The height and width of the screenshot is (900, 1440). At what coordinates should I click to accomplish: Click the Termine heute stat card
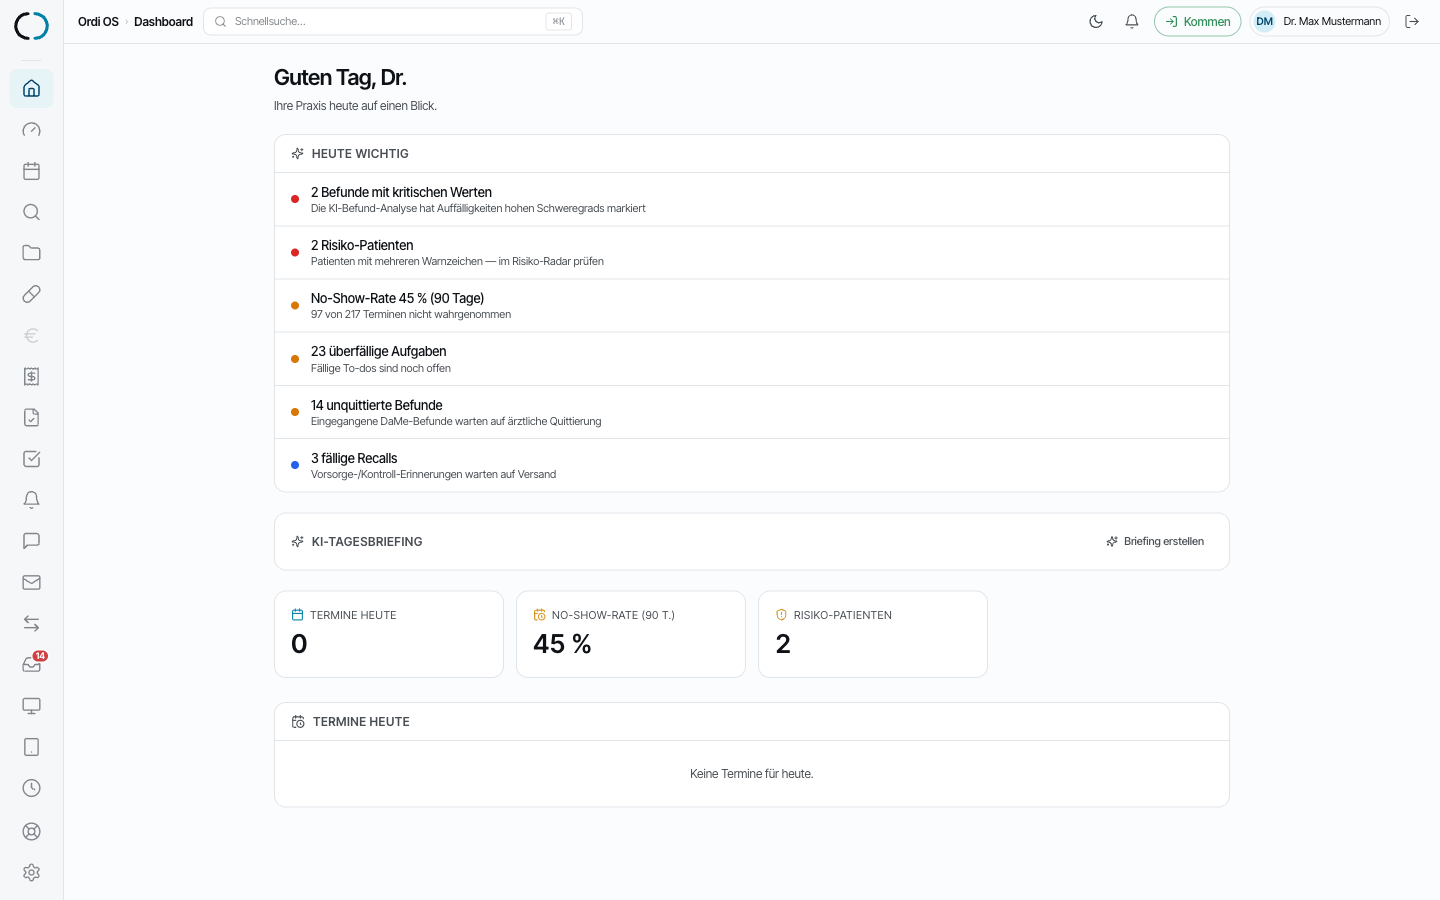[x=389, y=634]
